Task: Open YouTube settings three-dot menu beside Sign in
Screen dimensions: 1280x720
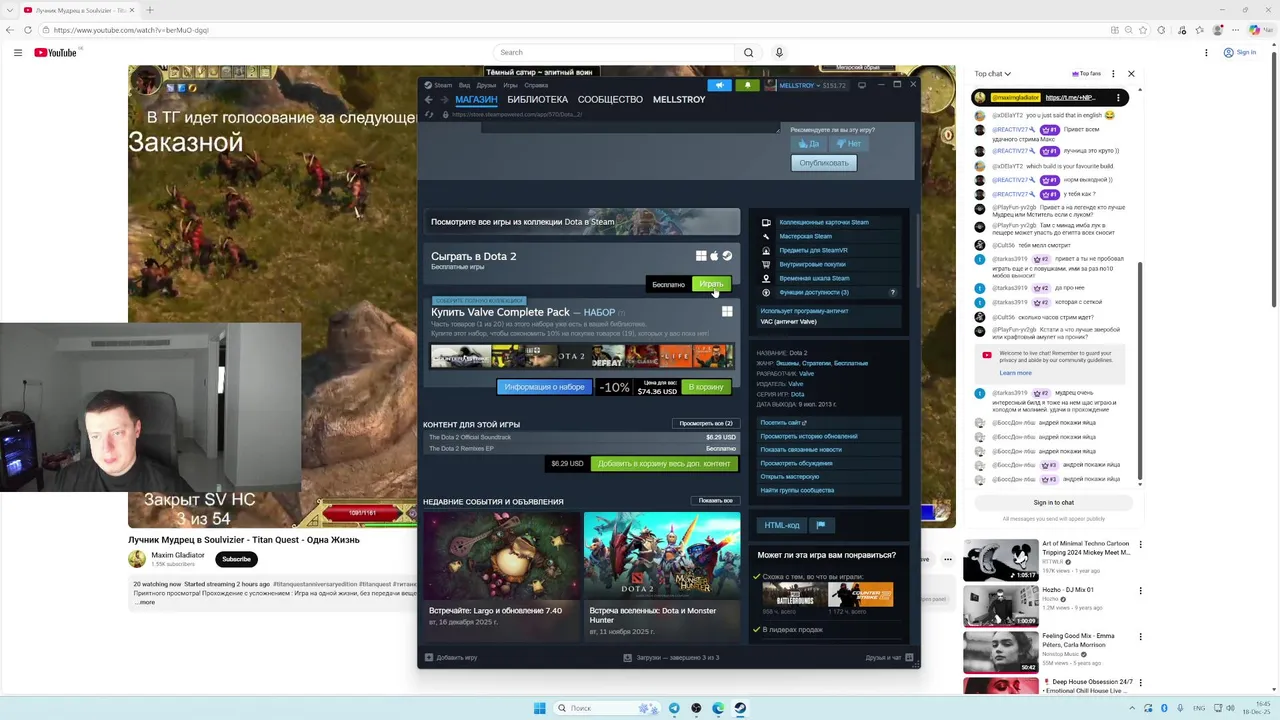Action: point(1206,52)
